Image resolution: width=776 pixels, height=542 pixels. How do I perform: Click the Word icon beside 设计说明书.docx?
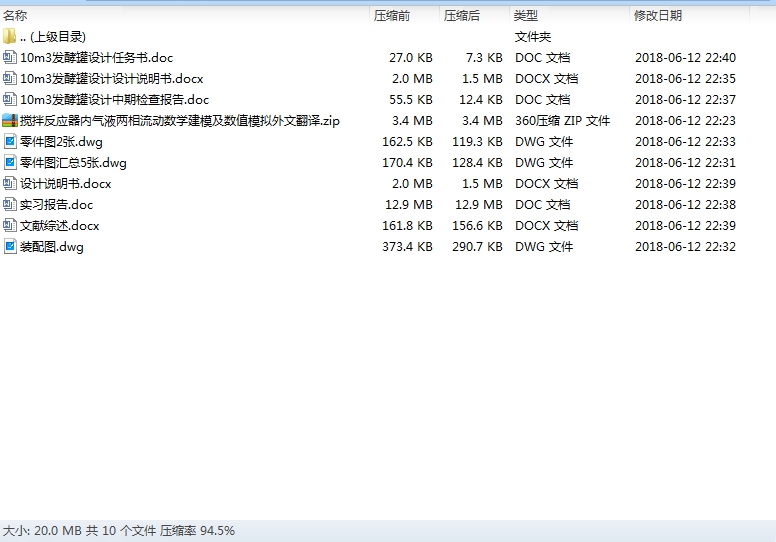click(9, 184)
